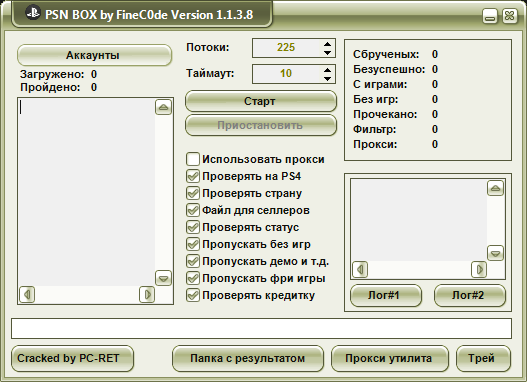Click the log box left scroll arrow
527x382 pixels.
pyautogui.click(x=360, y=269)
